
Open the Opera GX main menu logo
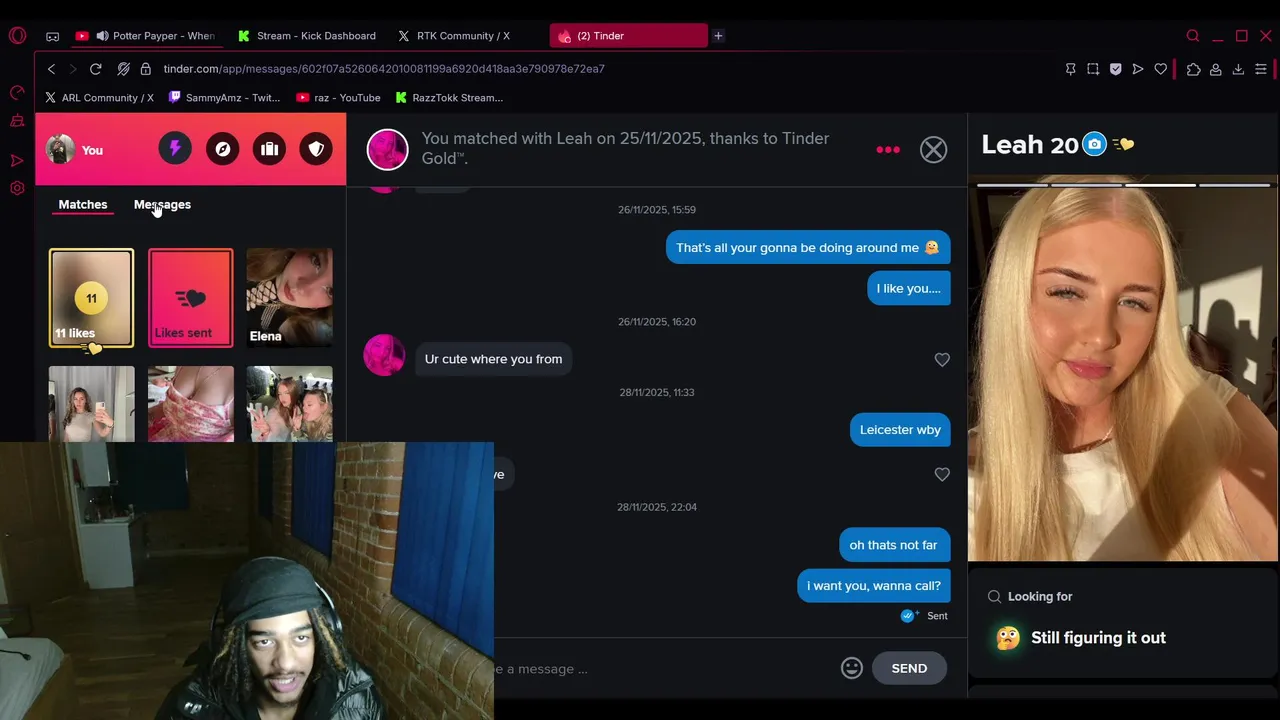point(17,35)
